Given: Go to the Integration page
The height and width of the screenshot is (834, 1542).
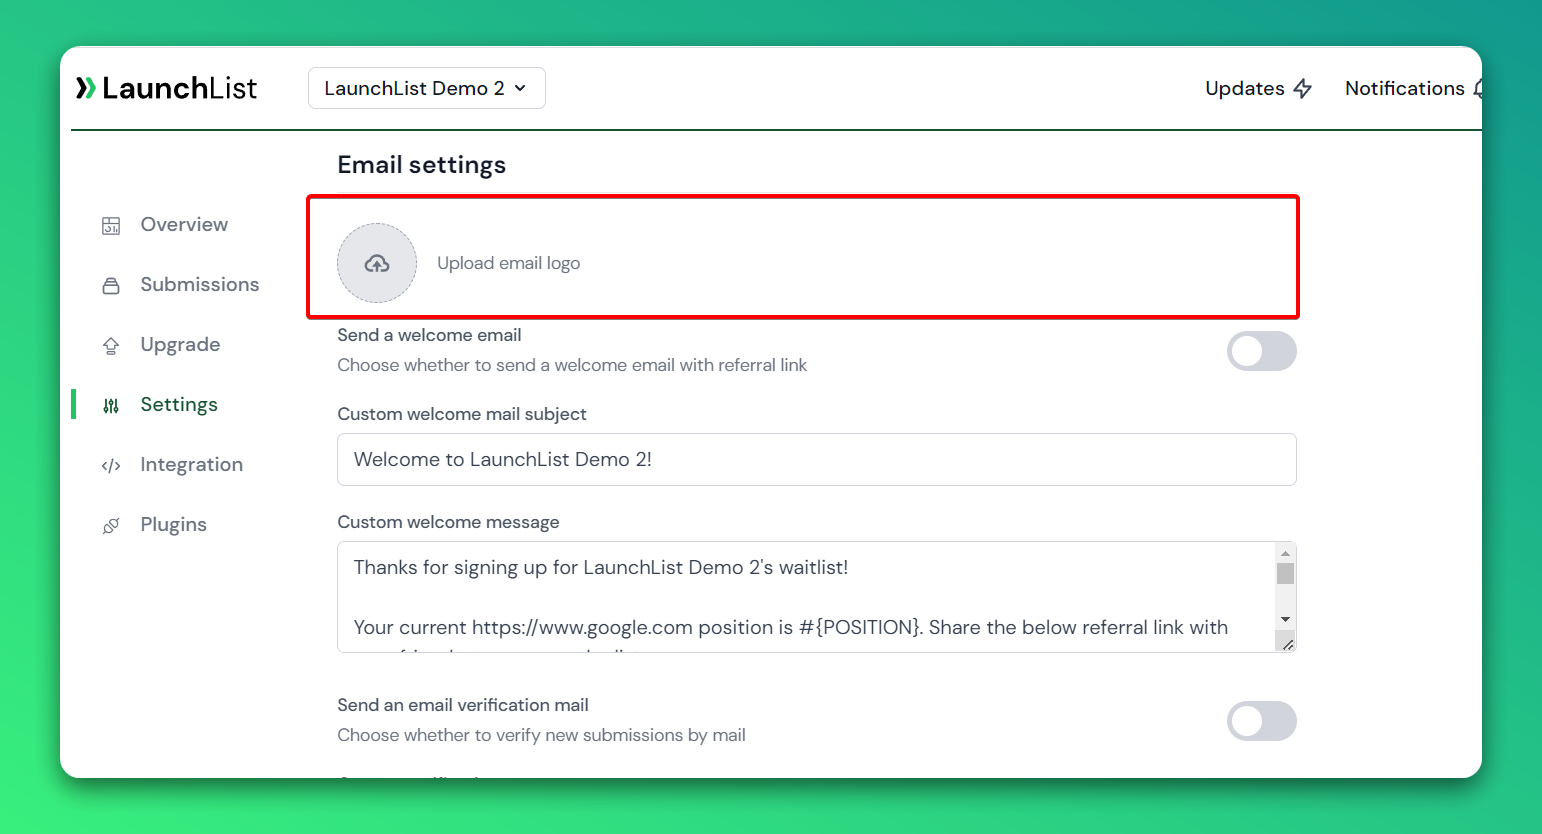Looking at the screenshot, I should pyautogui.click(x=191, y=465).
